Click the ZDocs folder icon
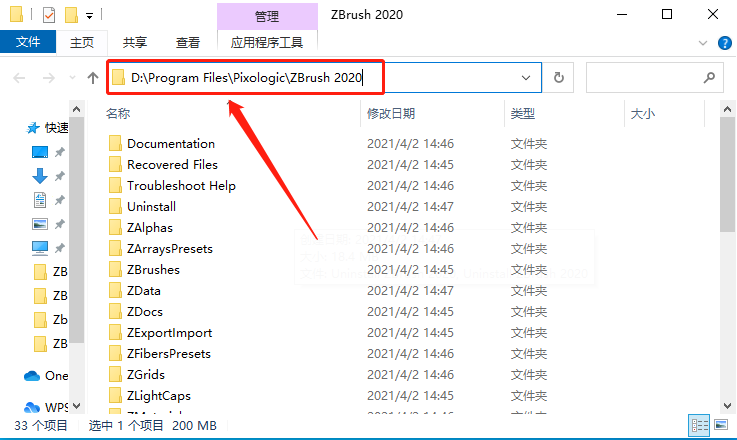Viewport: 737px width, 440px height. (x=115, y=312)
